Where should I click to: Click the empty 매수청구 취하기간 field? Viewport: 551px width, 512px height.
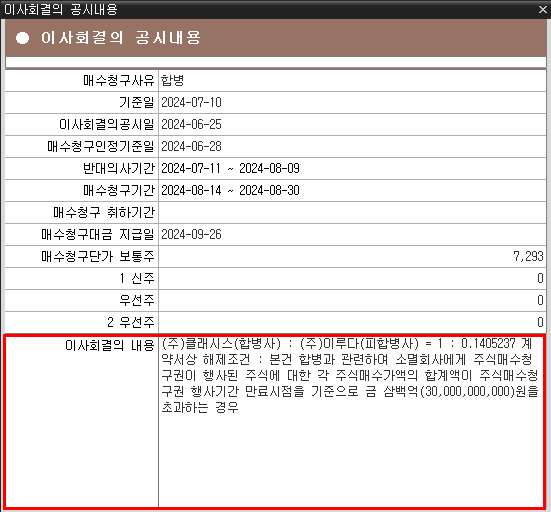[x=352, y=212]
